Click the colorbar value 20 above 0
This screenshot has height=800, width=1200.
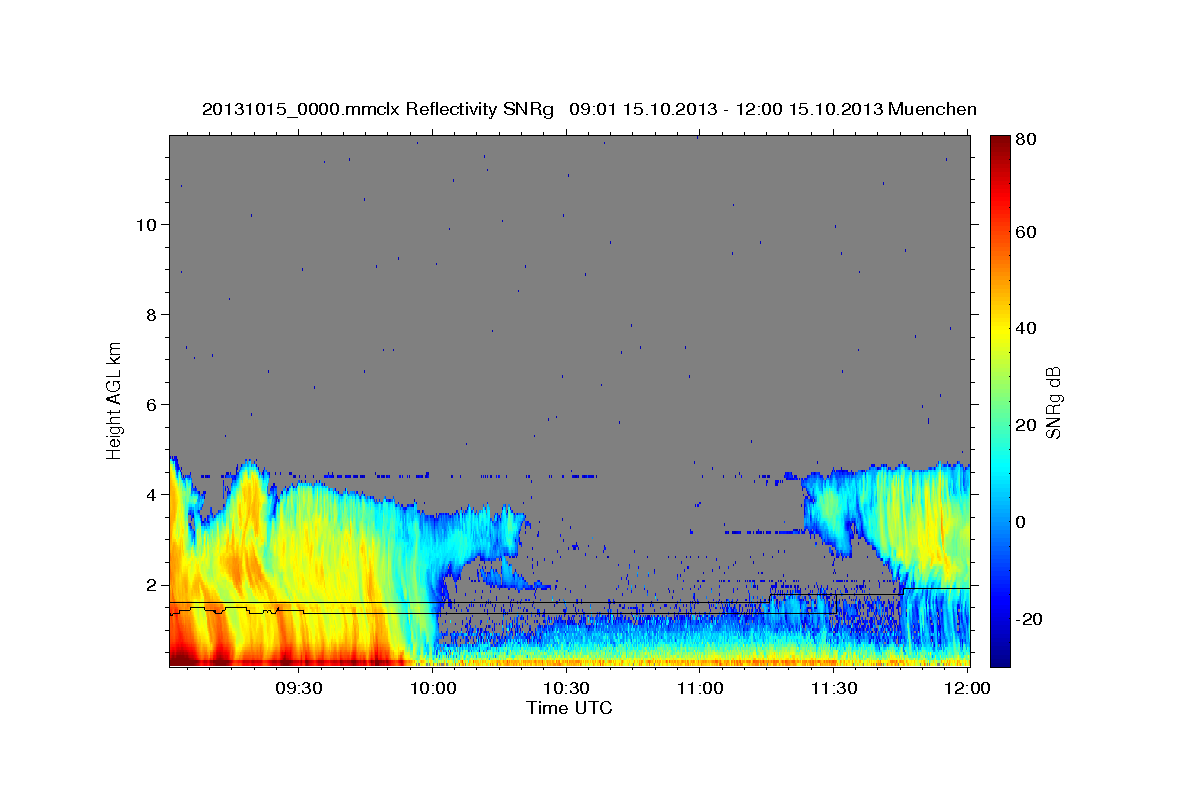1028,425
